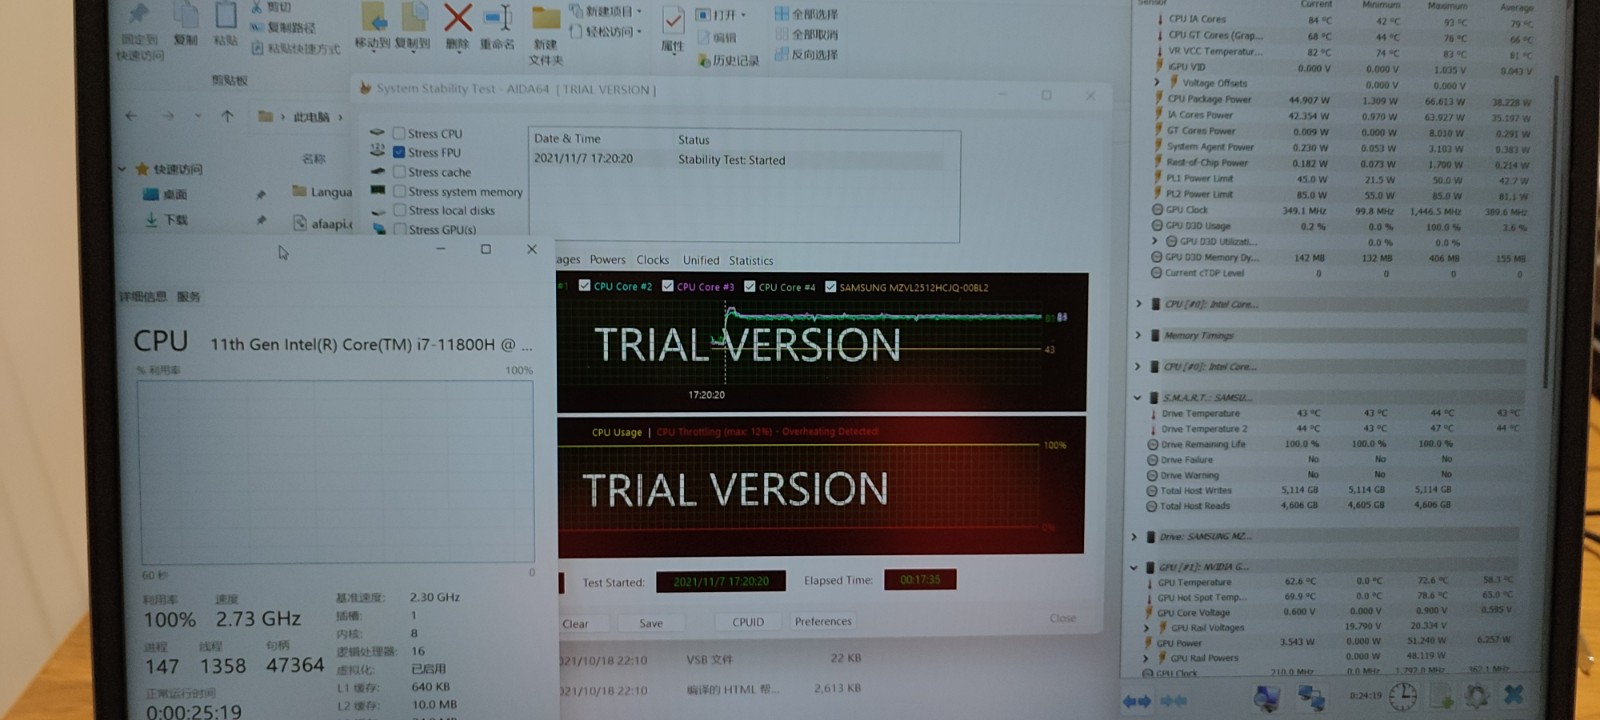
Task: Expand GPU Rail Voltages row
Action: point(1146,627)
